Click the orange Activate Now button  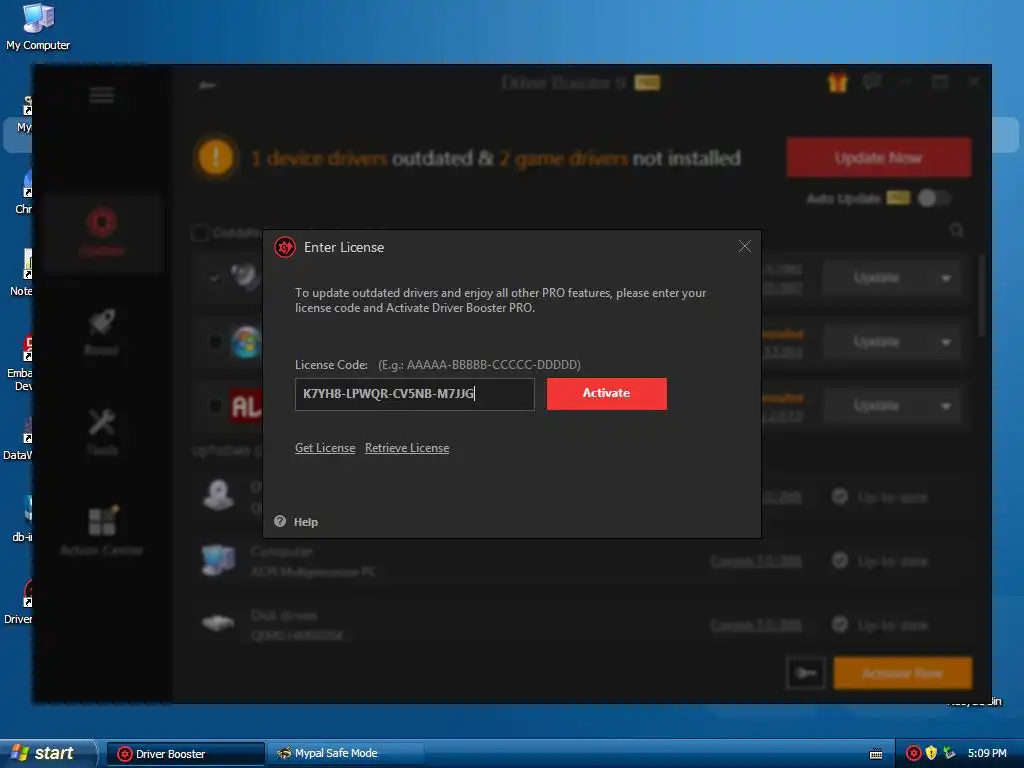point(903,673)
